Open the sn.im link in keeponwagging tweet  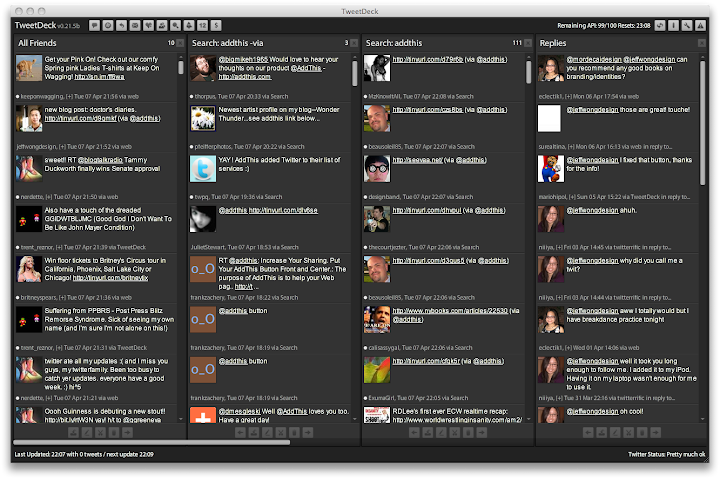(99, 77)
